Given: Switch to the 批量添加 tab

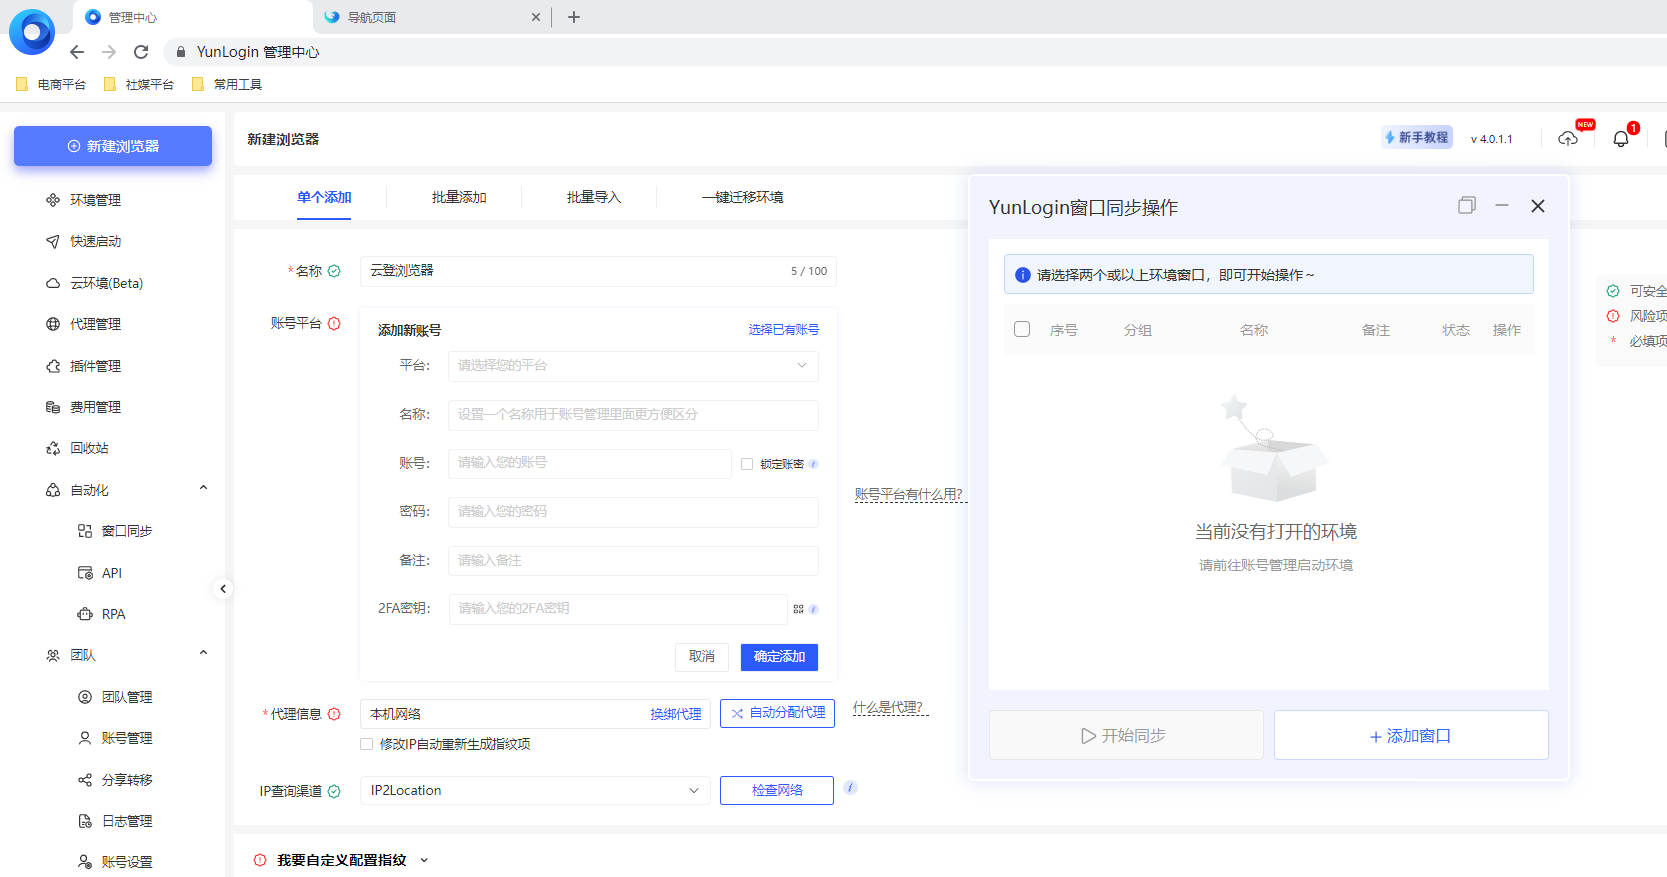Looking at the screenshot, I should pyautogui.click(x=459, y=197).
